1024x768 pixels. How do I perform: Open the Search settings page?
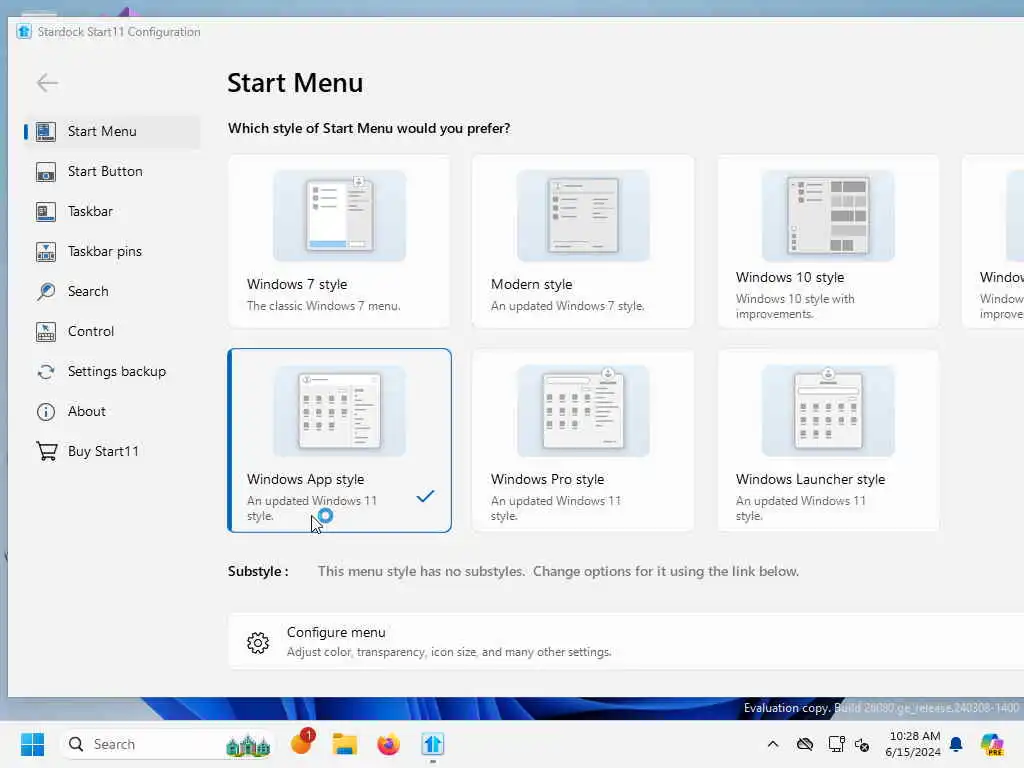pos(112,291)
